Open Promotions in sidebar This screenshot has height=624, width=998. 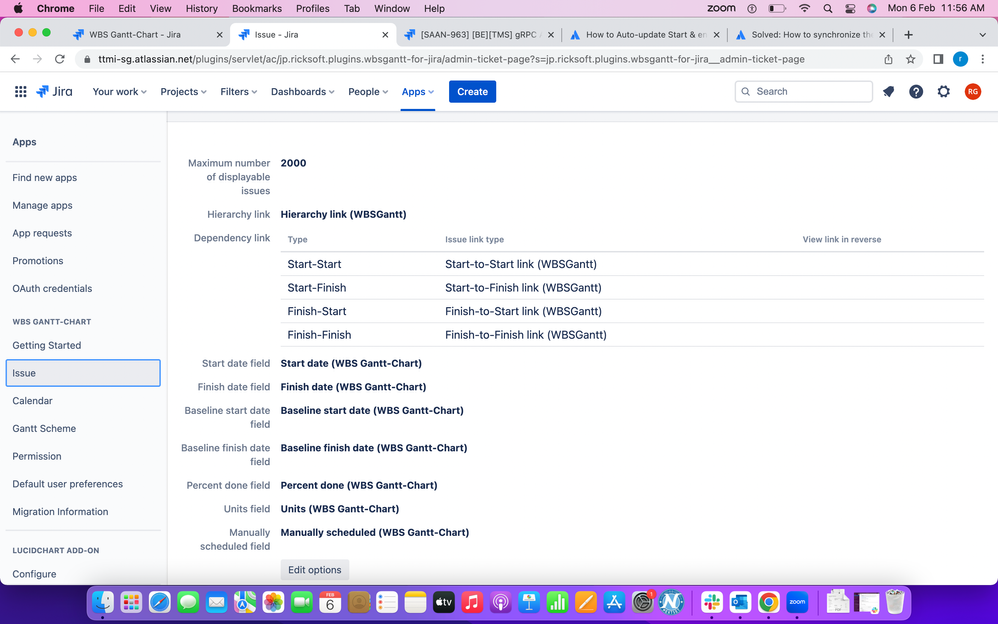click(x=38, y=260)
